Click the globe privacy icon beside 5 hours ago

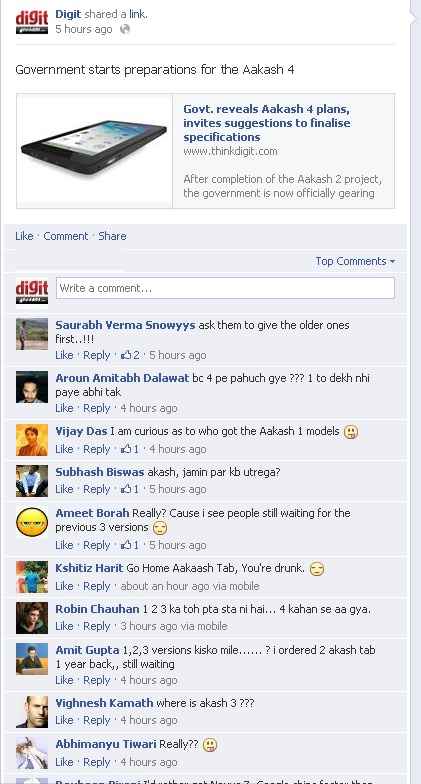(x=125, y=29)
